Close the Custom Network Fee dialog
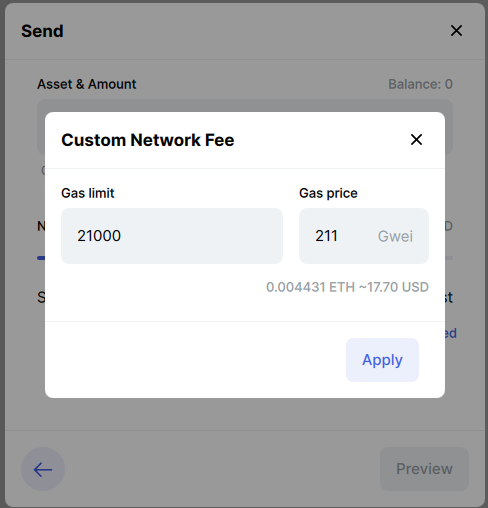Image resolution: width=488 pixels, height=508 pixels. pos(416,140)
